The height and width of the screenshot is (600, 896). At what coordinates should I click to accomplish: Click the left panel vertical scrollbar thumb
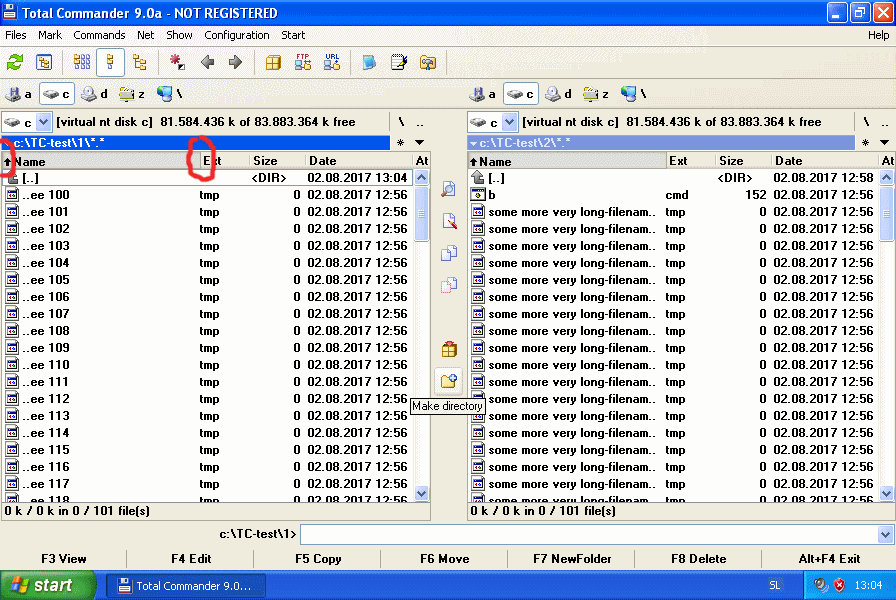(422, 214)
